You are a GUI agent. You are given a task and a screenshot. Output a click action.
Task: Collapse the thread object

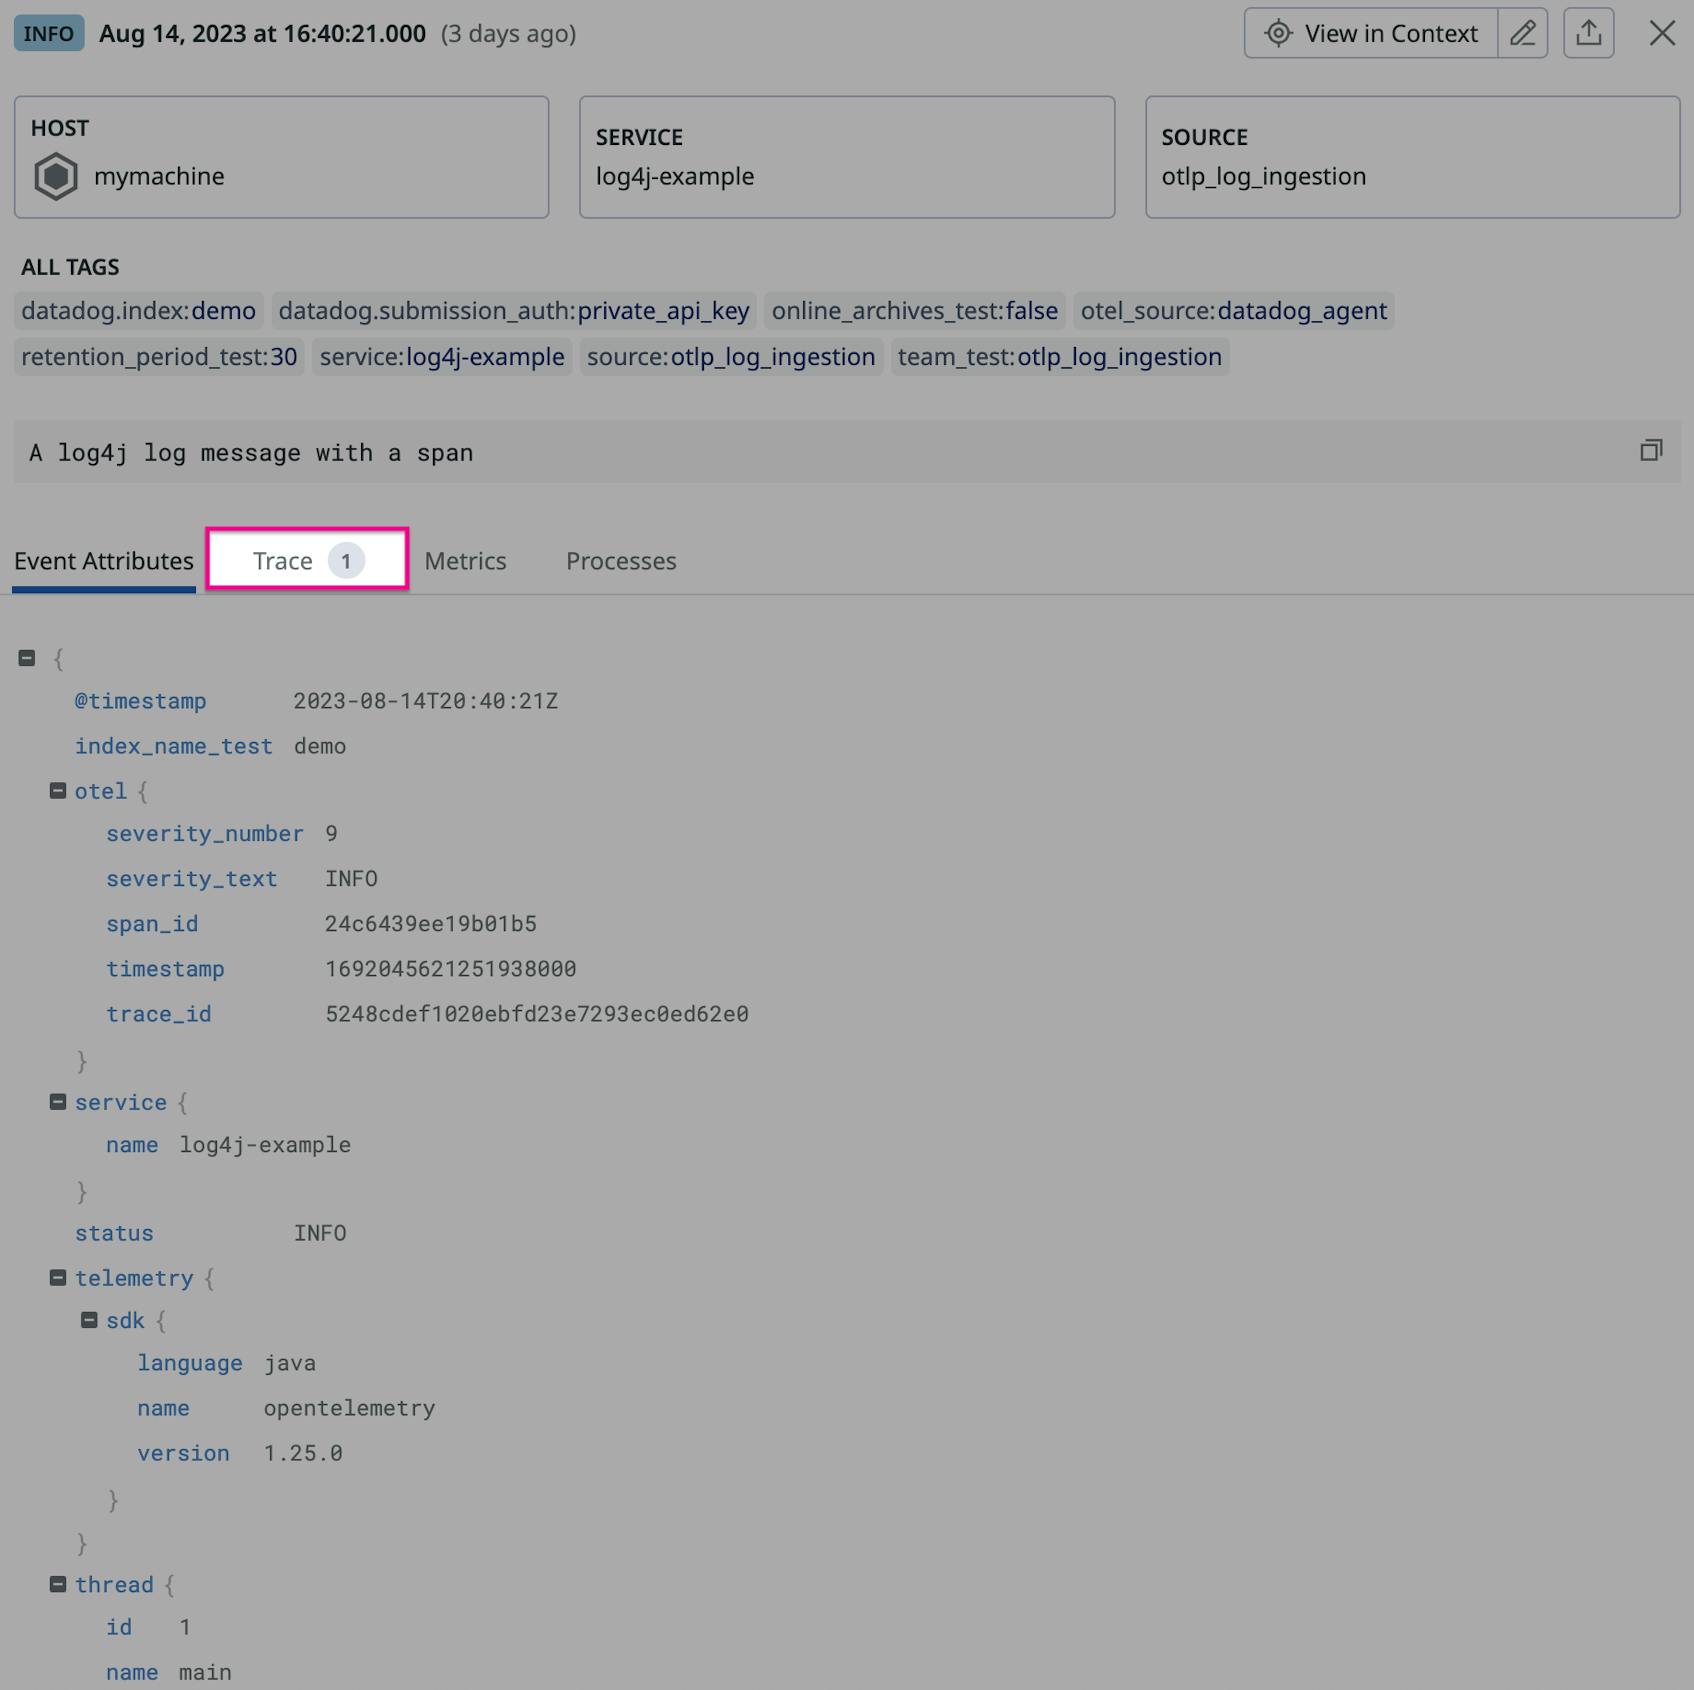click(58, 1584)
